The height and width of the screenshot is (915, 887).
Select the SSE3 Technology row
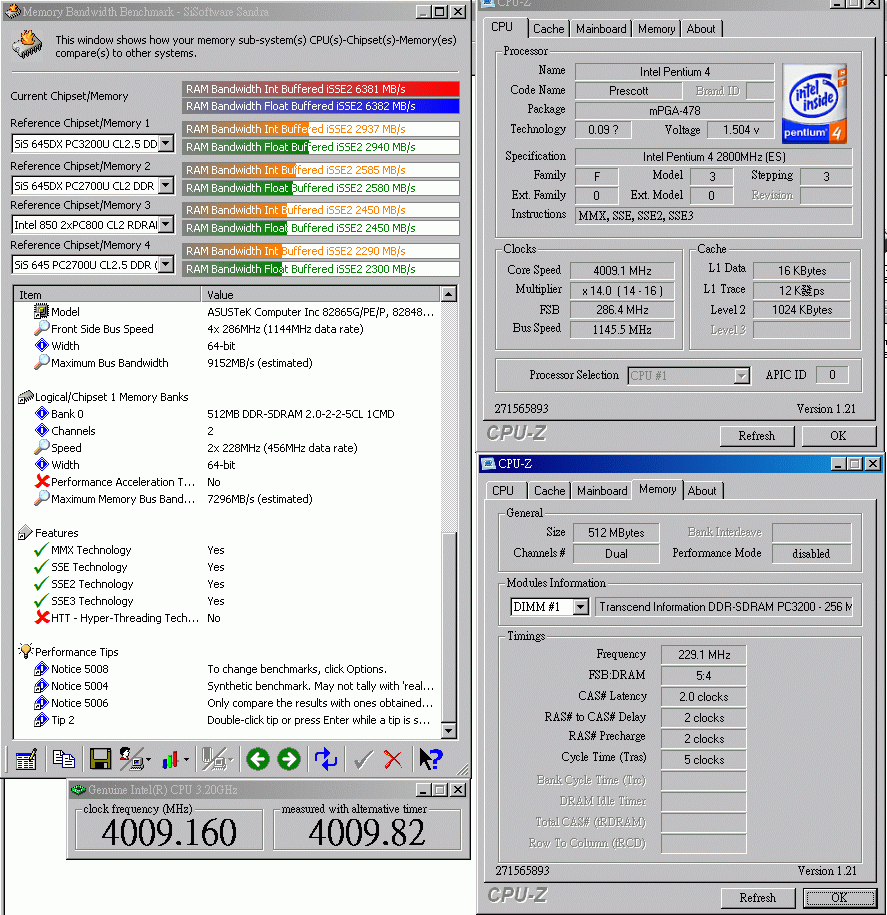[x=228, y=600]
